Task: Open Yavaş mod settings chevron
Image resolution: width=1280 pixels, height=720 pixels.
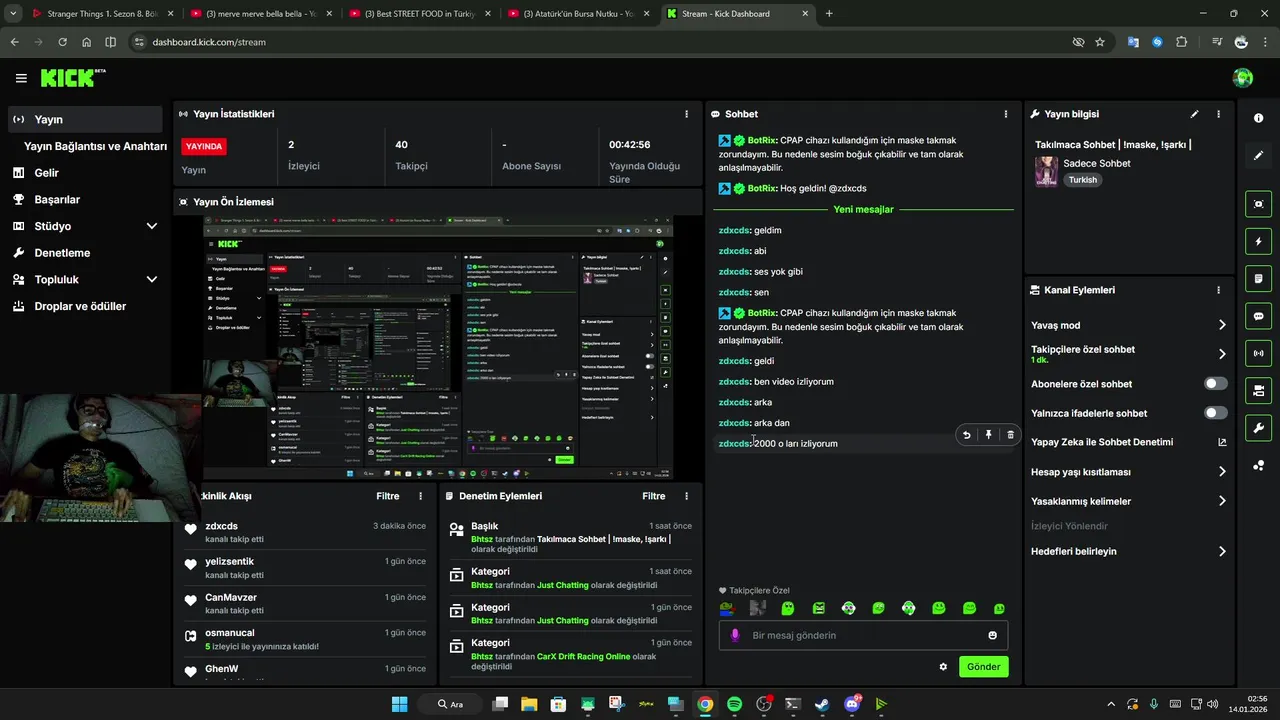Action: [x=1222, y=325]
